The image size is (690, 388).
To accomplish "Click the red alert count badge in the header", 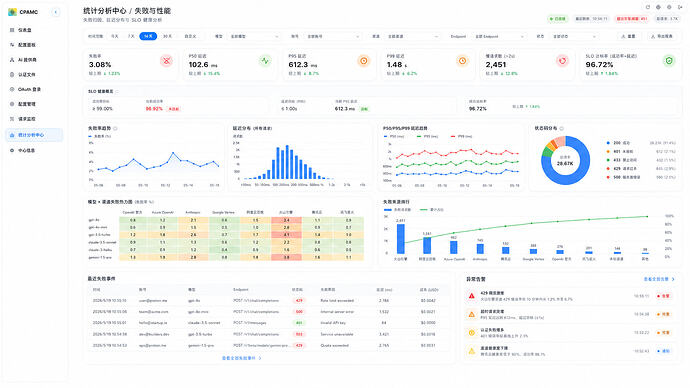I will 631,19.
